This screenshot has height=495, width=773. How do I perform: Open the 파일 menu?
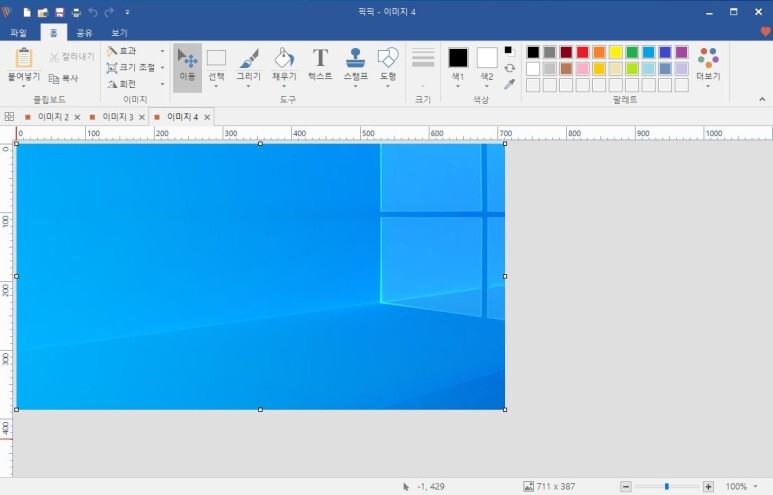[19, 33]
